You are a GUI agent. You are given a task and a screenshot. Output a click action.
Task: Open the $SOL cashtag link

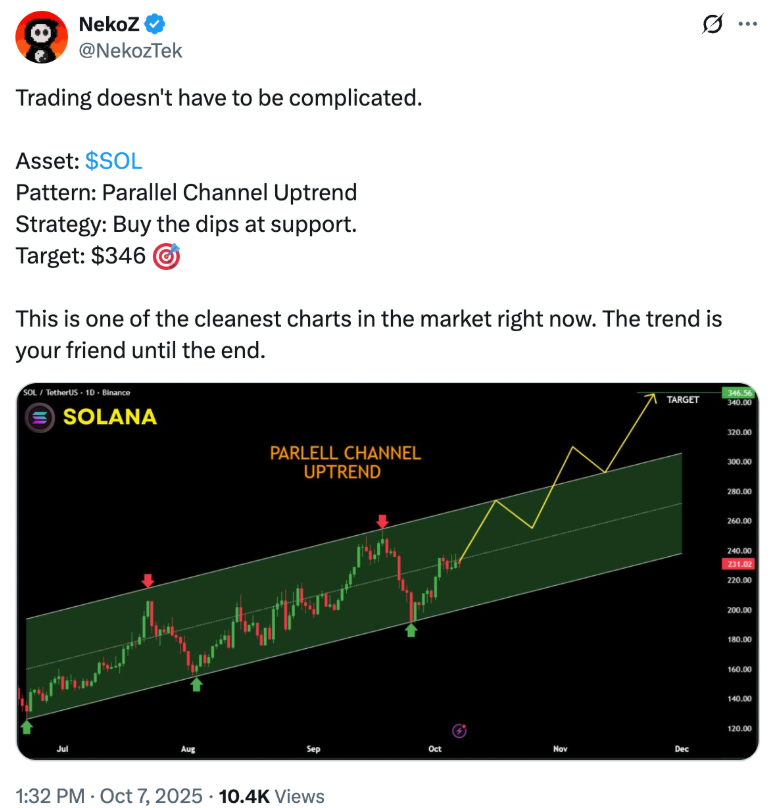click(x=114, y=161)
